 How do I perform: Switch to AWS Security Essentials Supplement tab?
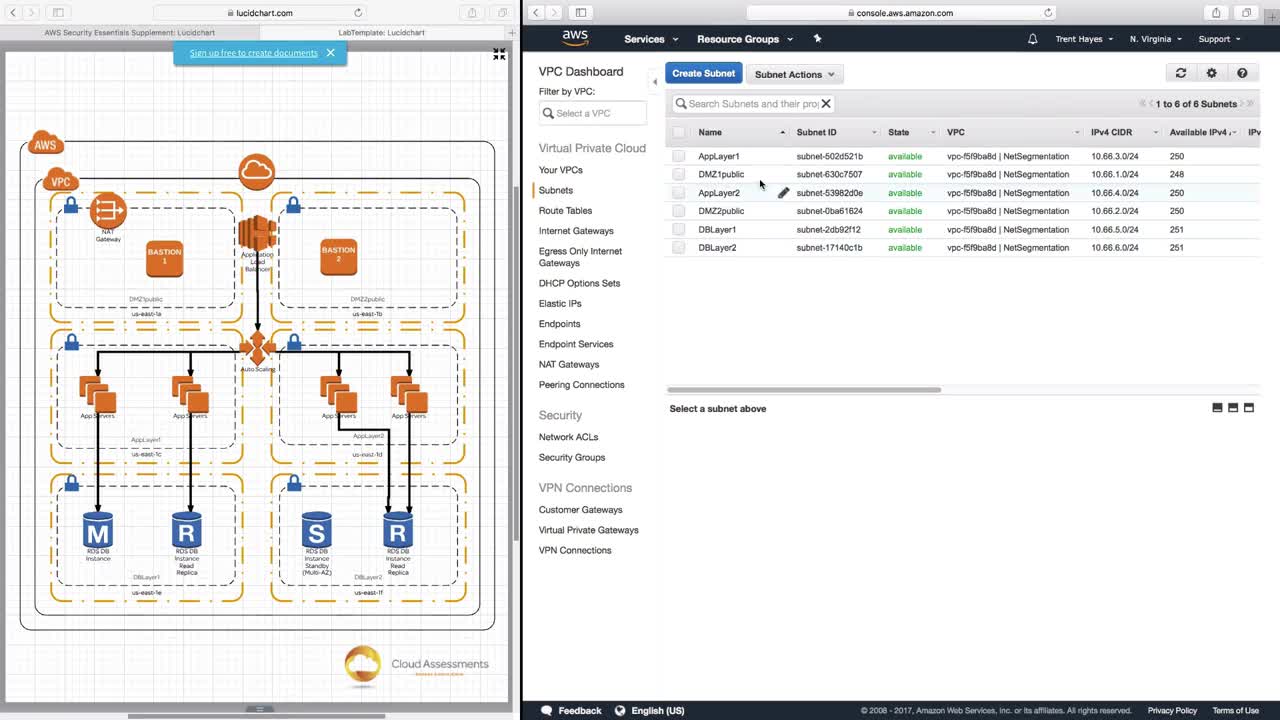click(130, 33)
